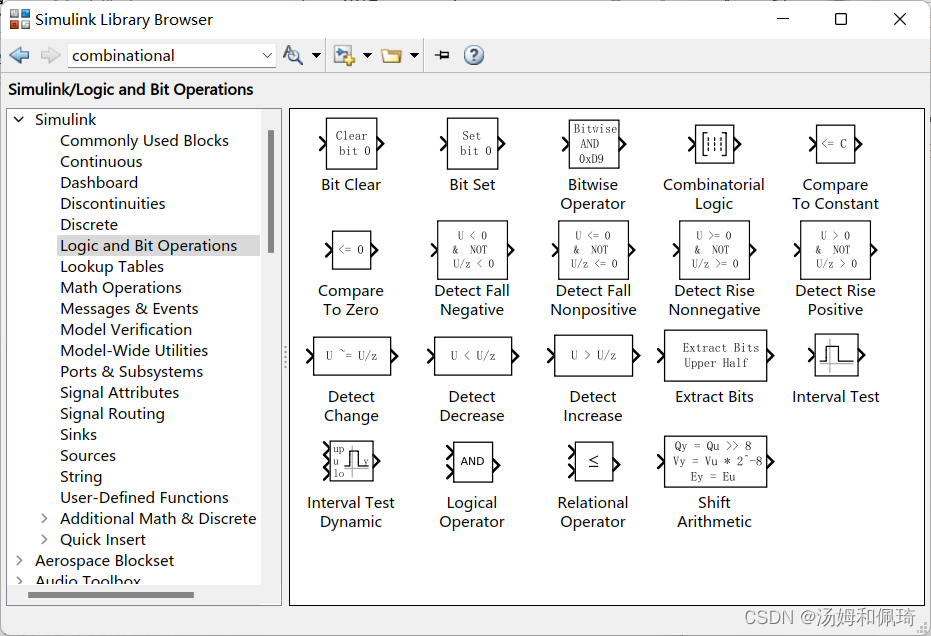This screenshot has width=931, height=636.
Task: Open the Signal Attributes library
Action: pos(119,393)
